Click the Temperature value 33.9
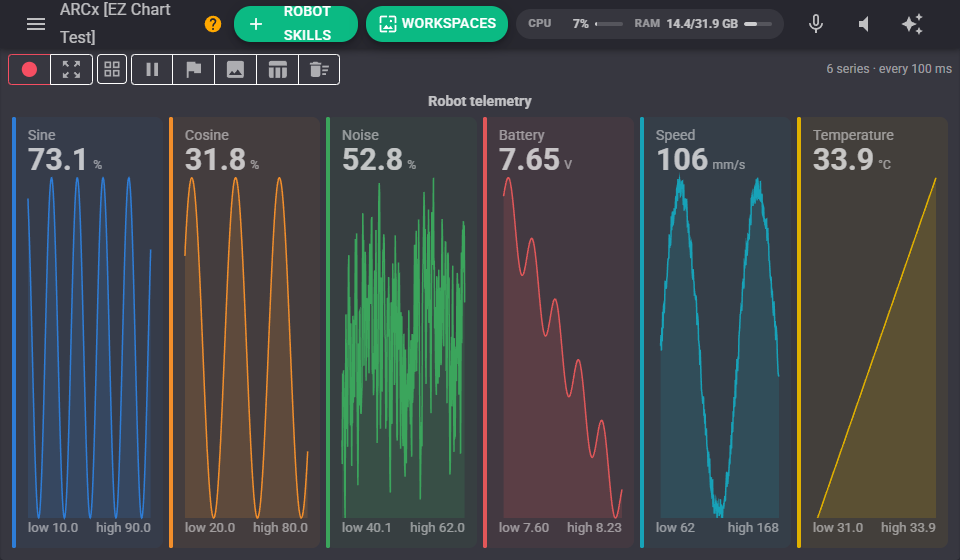Image resolution: width=960 pixels, height=560 pixels. click(843, 160)
